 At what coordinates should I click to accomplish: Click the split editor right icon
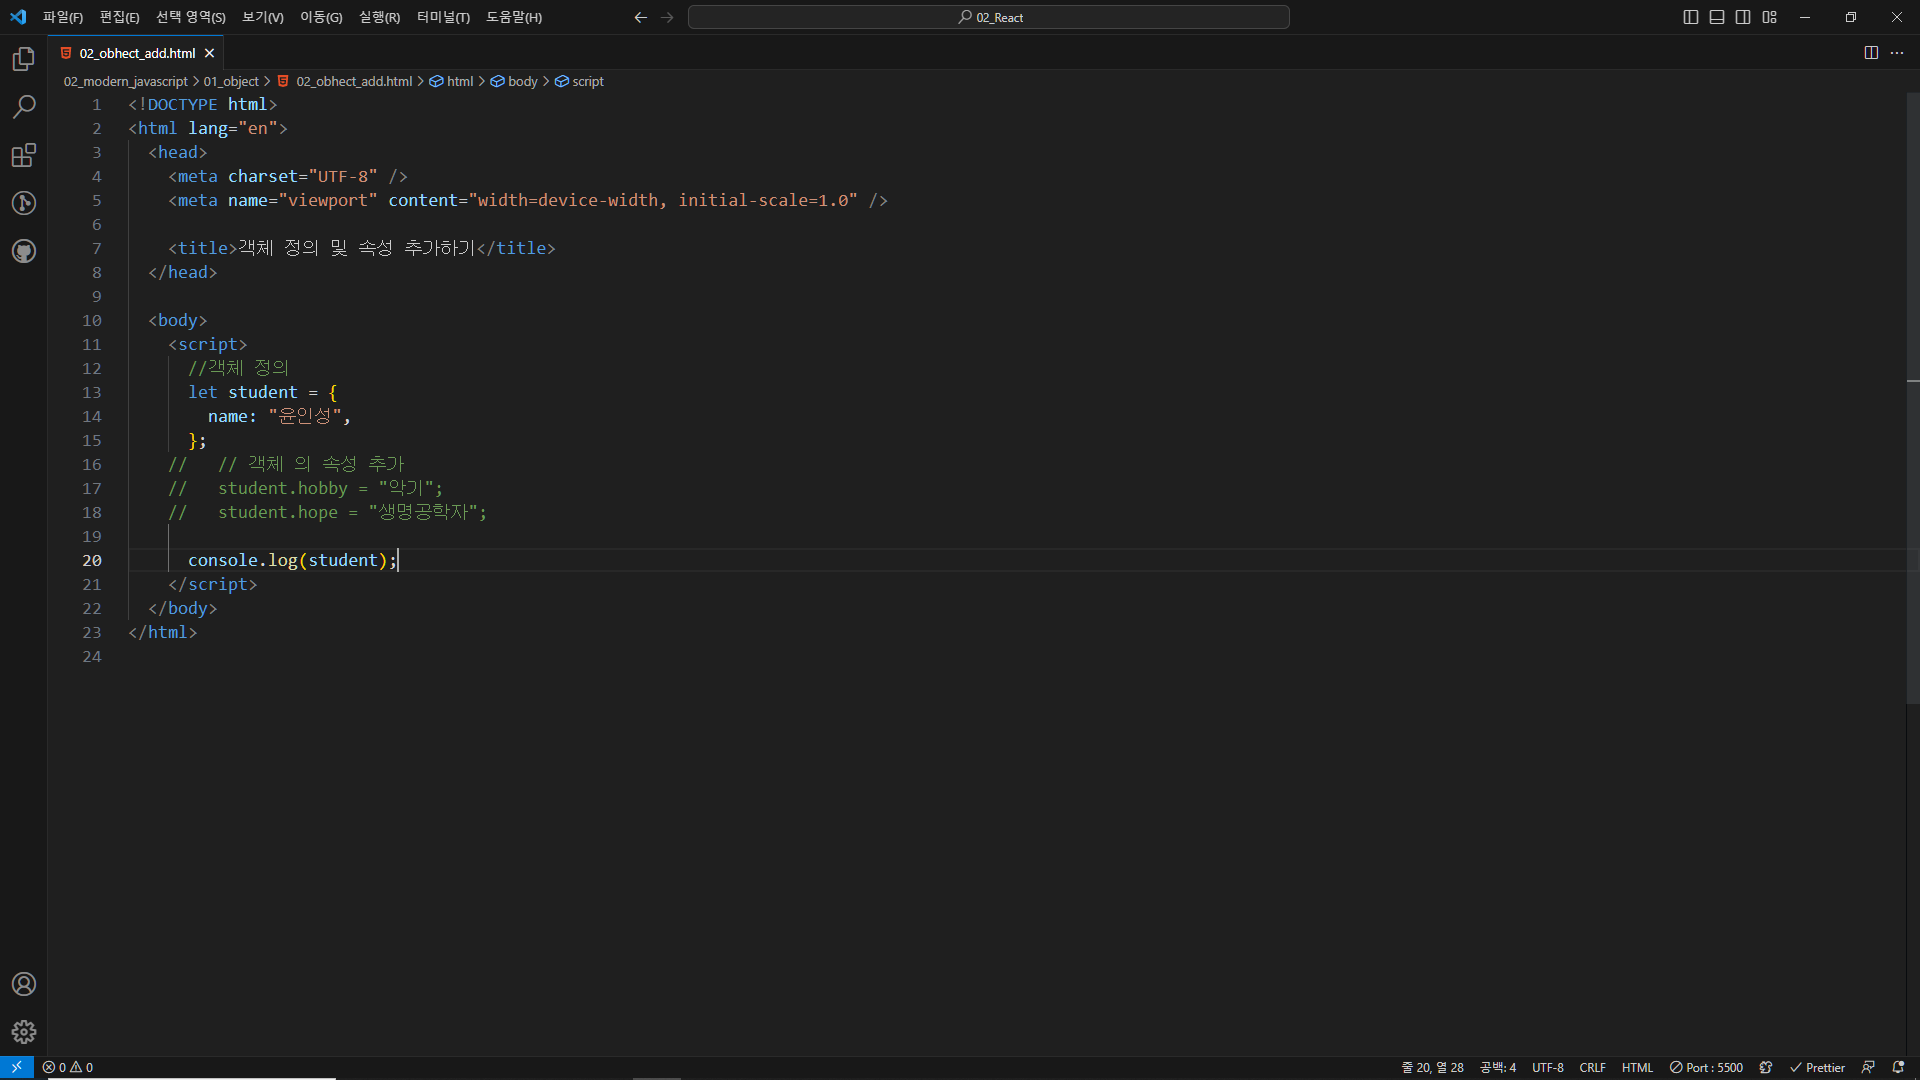pyautogui.click(x=1871, y=53)
